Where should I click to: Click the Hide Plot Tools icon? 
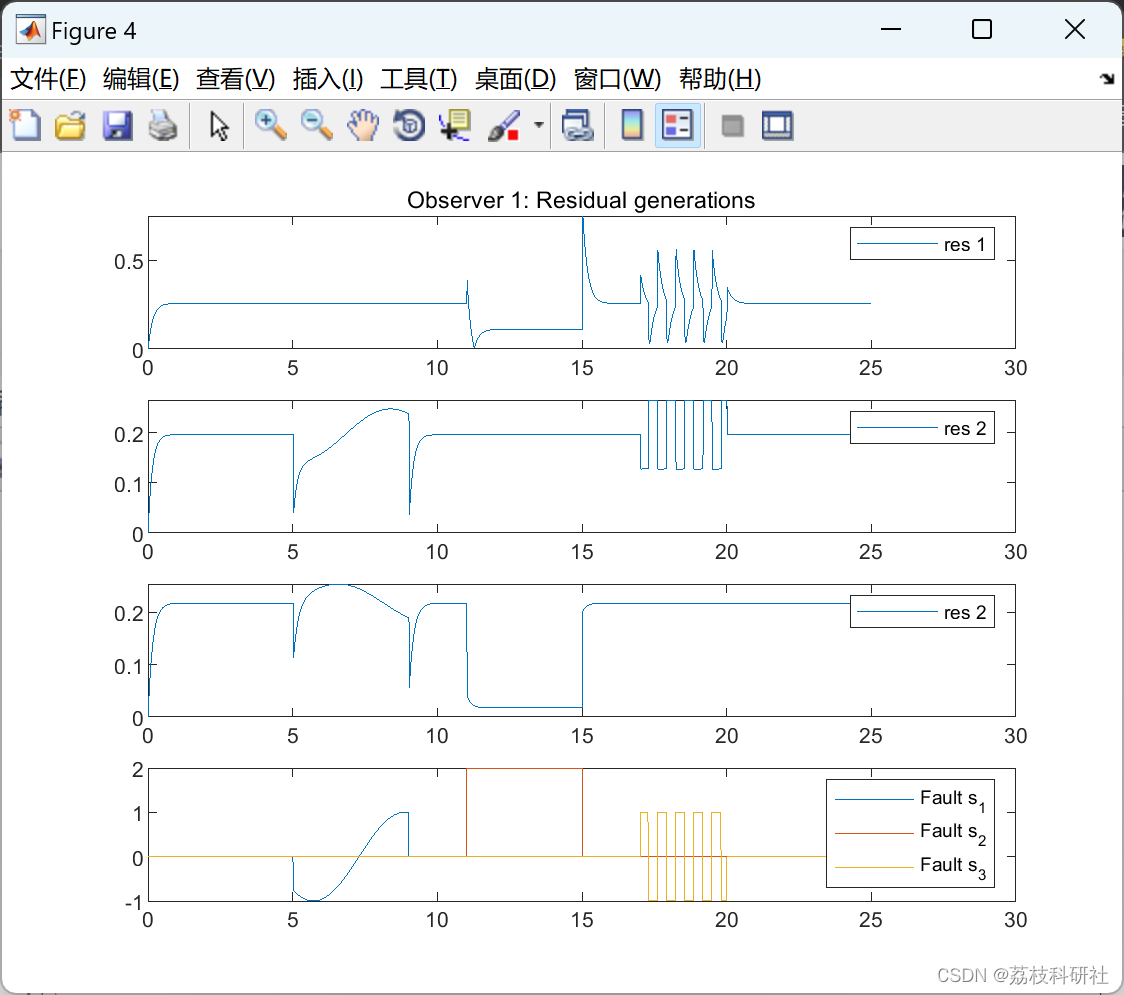pos(732,126)
